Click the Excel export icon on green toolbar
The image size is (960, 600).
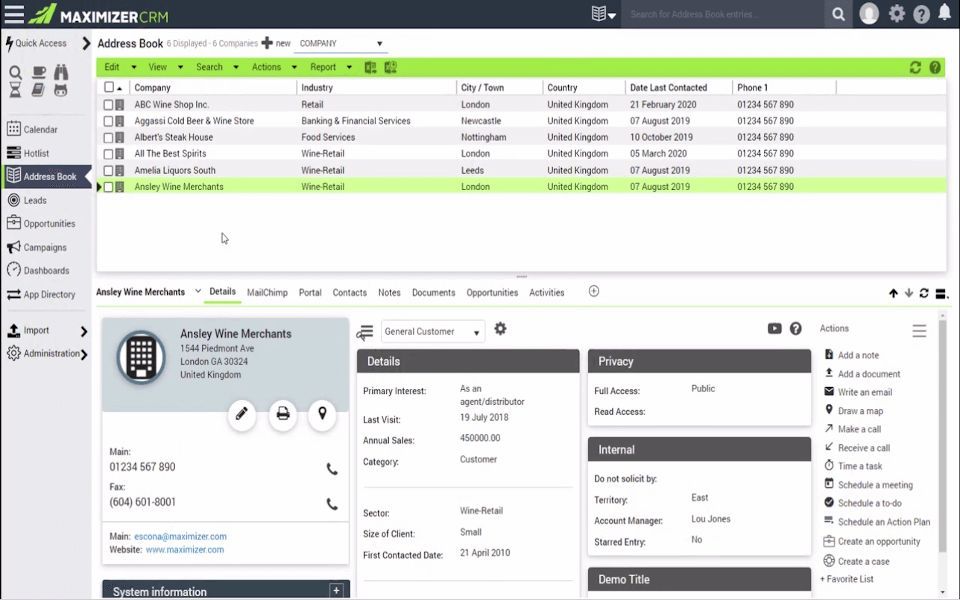pos(370,67)
